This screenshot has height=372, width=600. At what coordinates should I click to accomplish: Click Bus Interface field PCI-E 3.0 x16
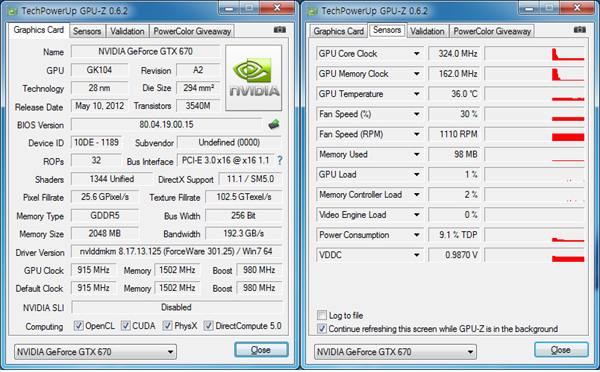point(225,160)
